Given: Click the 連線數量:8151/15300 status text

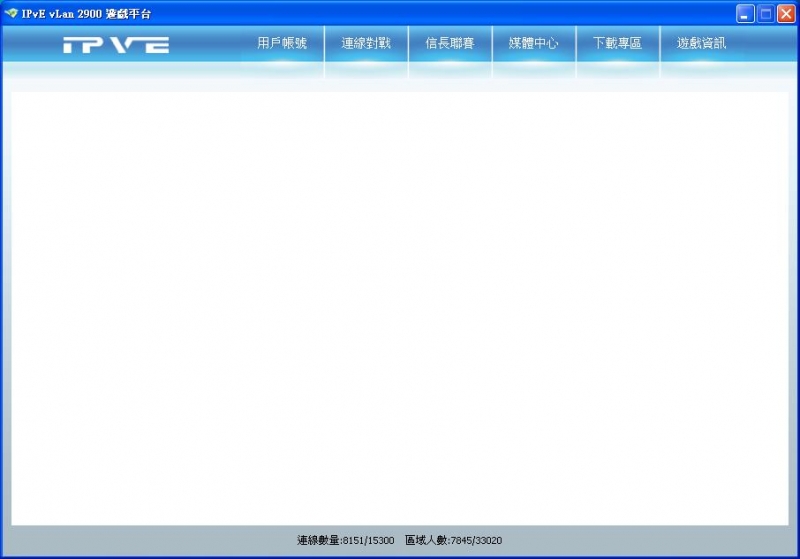Looking at the screenshot, I should click(x=345, y=540).
